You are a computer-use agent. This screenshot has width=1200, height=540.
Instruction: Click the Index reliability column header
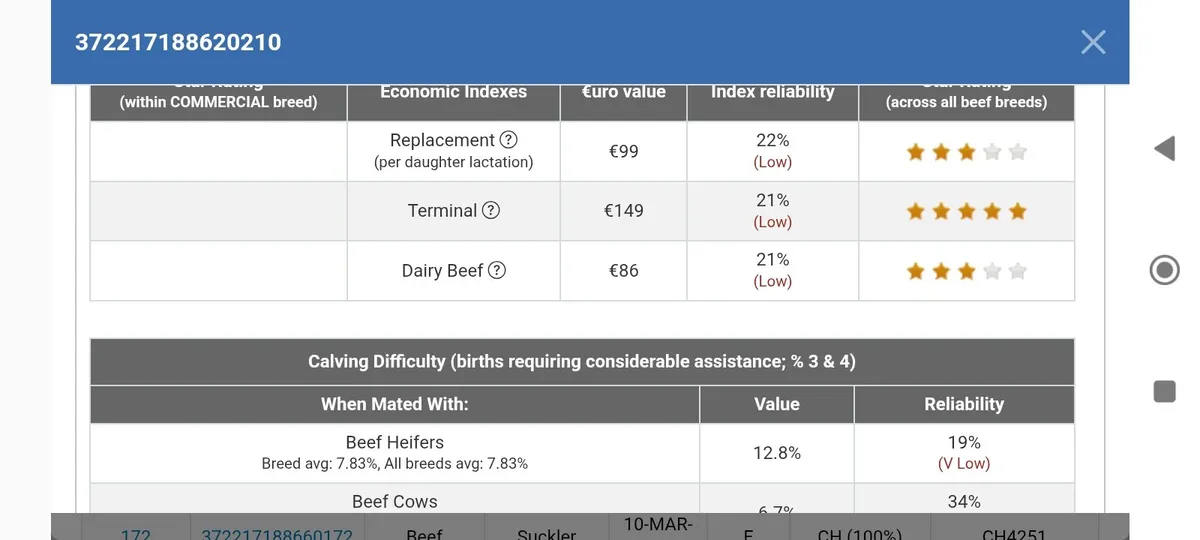772,92
